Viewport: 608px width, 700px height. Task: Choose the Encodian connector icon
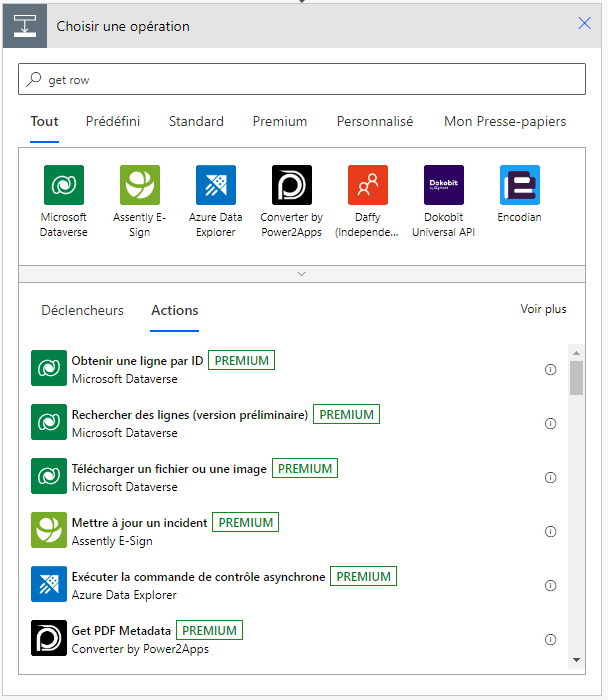point(520,185)
